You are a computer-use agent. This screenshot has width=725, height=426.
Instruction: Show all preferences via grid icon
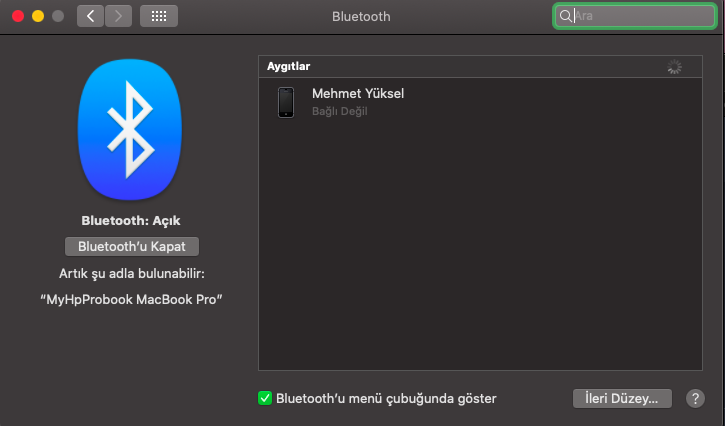click(x=159, y=17)
